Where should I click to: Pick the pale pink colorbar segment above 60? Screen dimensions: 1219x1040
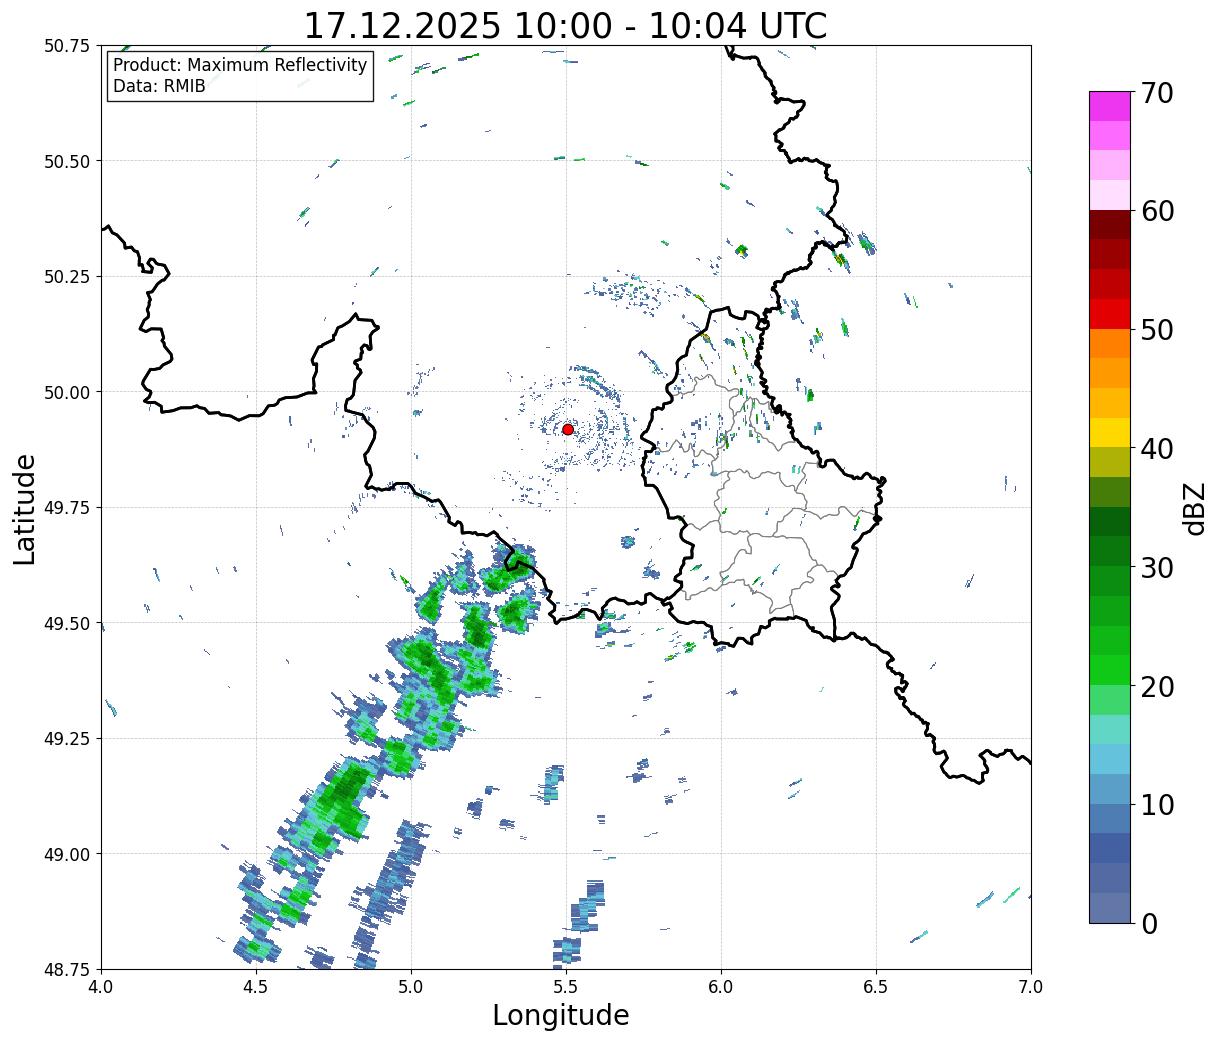click(x=1110, y=195)
